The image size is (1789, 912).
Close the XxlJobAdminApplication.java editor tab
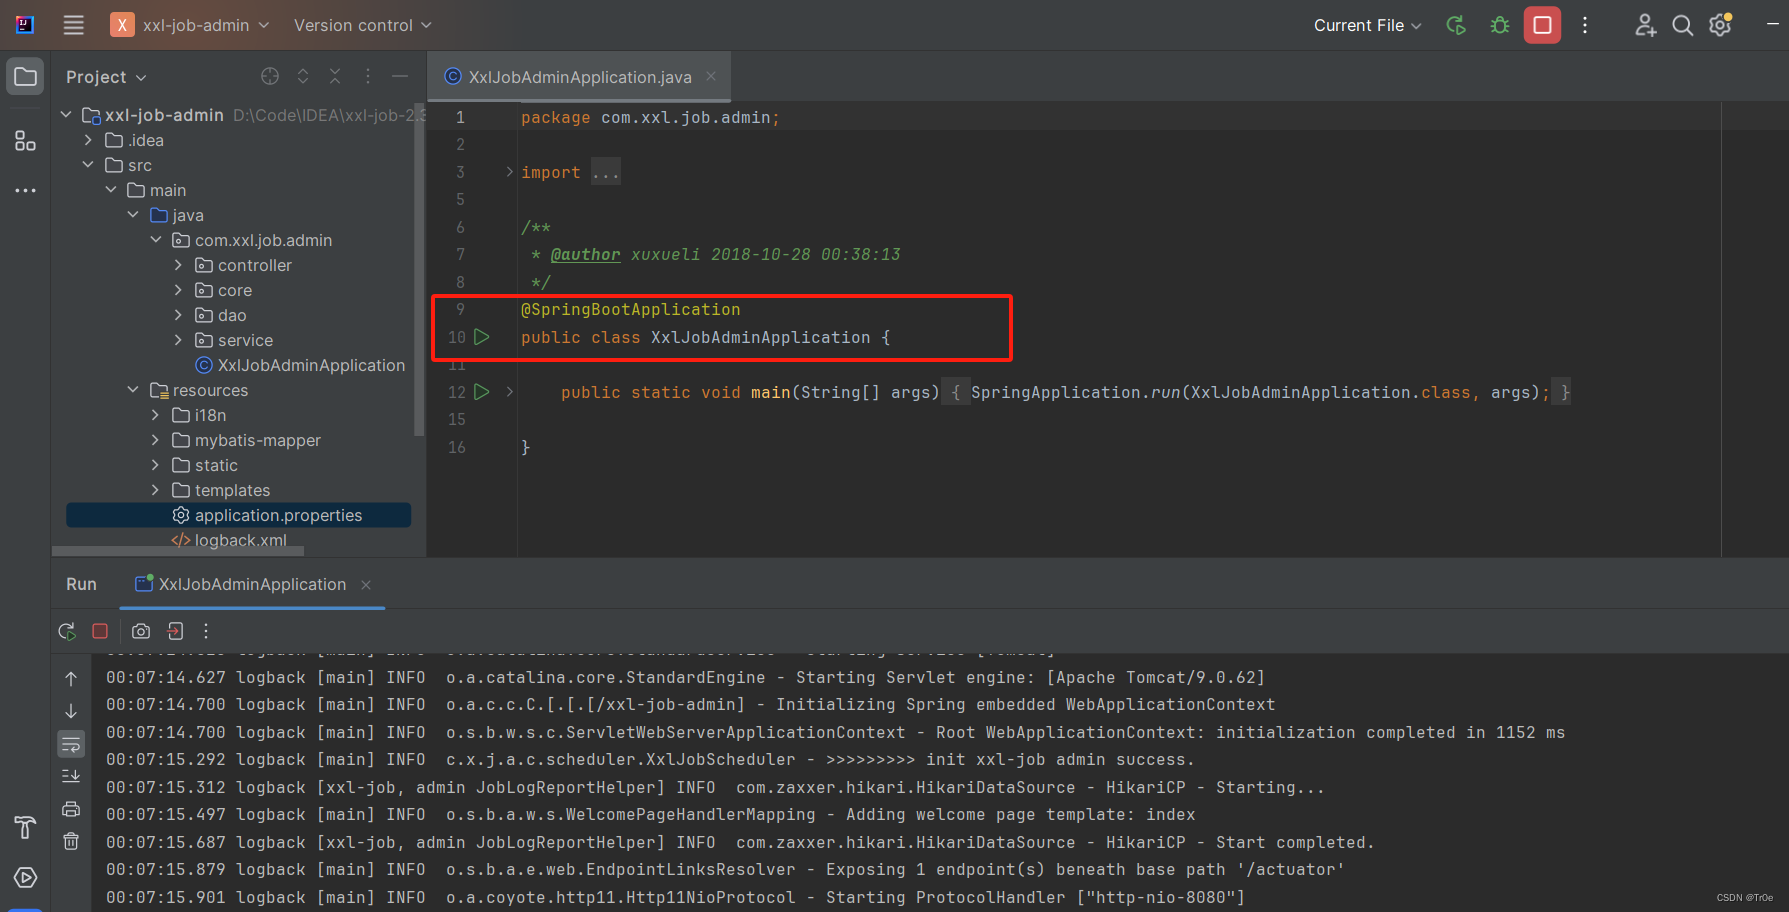(x=711, y=76)
